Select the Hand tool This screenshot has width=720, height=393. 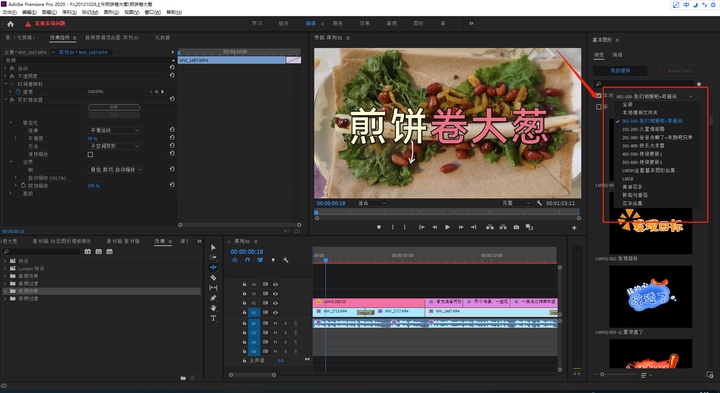pyautogui.click(x=213, y=308)
